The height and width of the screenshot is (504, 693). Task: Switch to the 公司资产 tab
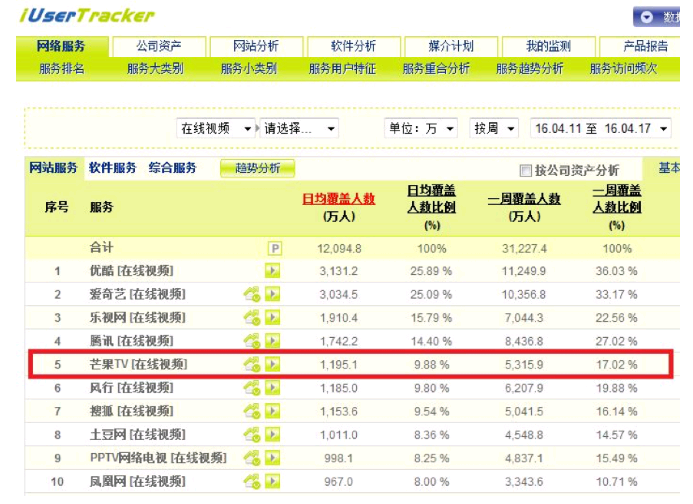point(158,47)
